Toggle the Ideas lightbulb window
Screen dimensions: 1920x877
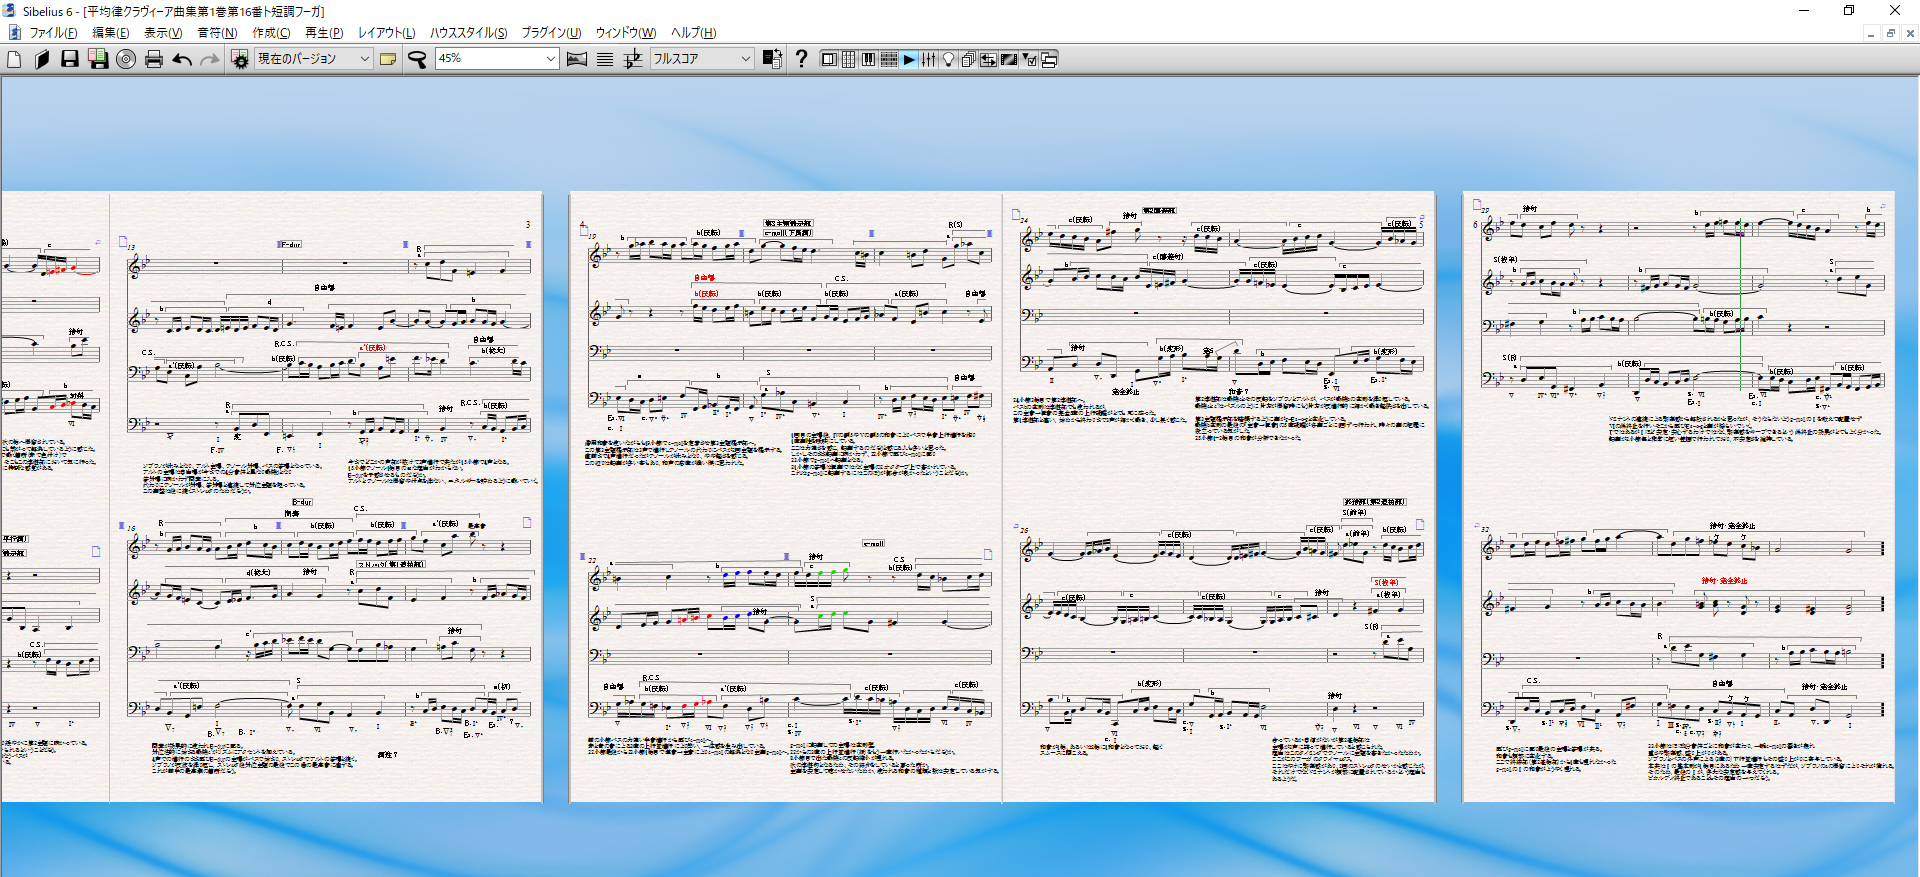949,59
